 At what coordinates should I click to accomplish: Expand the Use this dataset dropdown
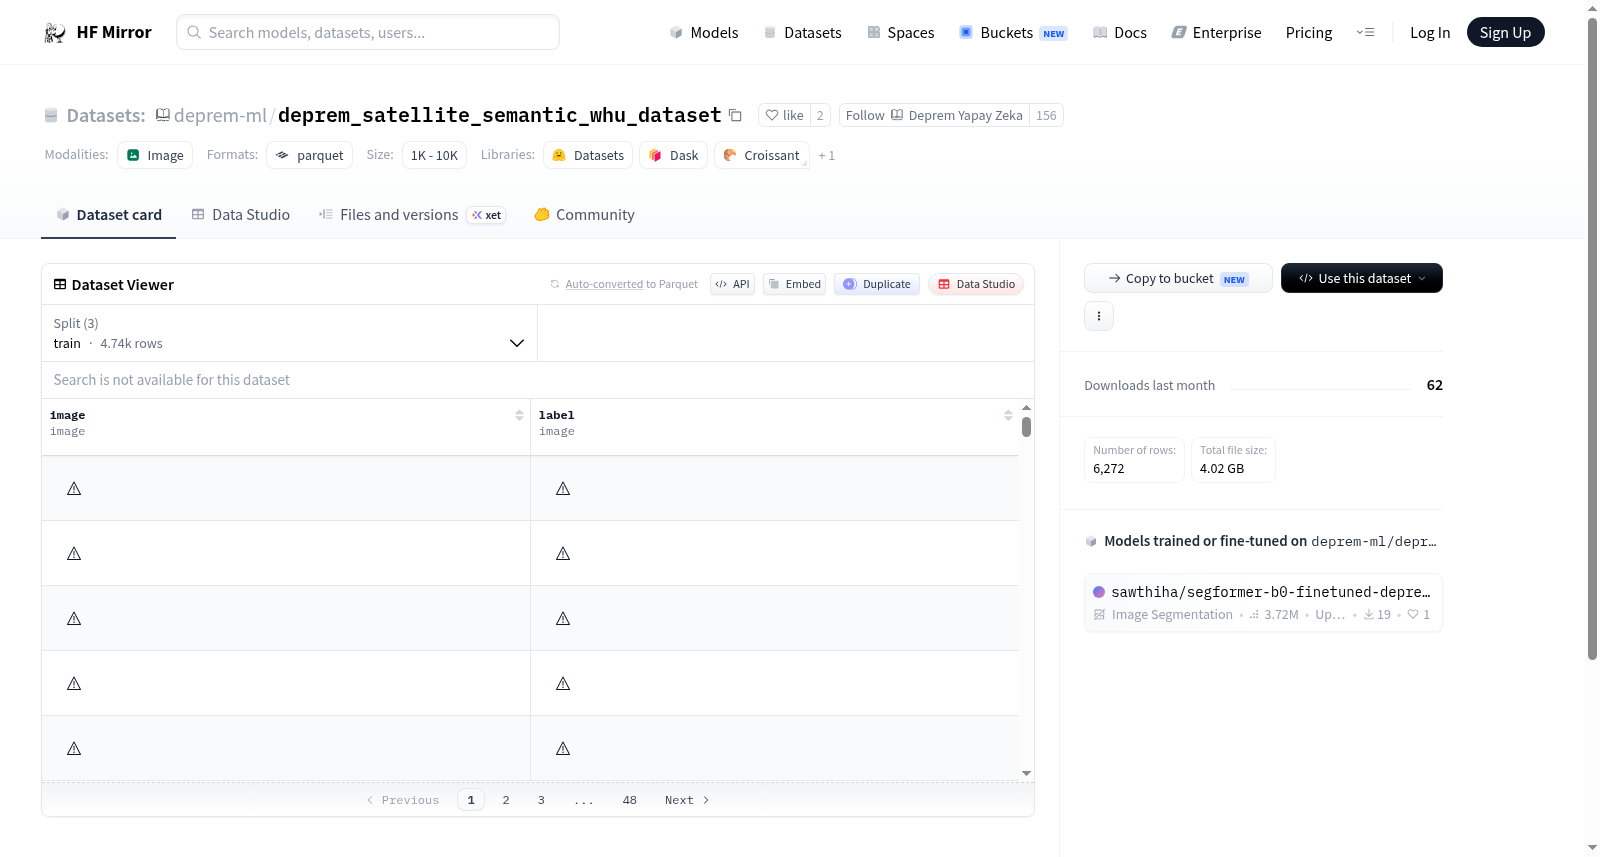[1362, 278]
